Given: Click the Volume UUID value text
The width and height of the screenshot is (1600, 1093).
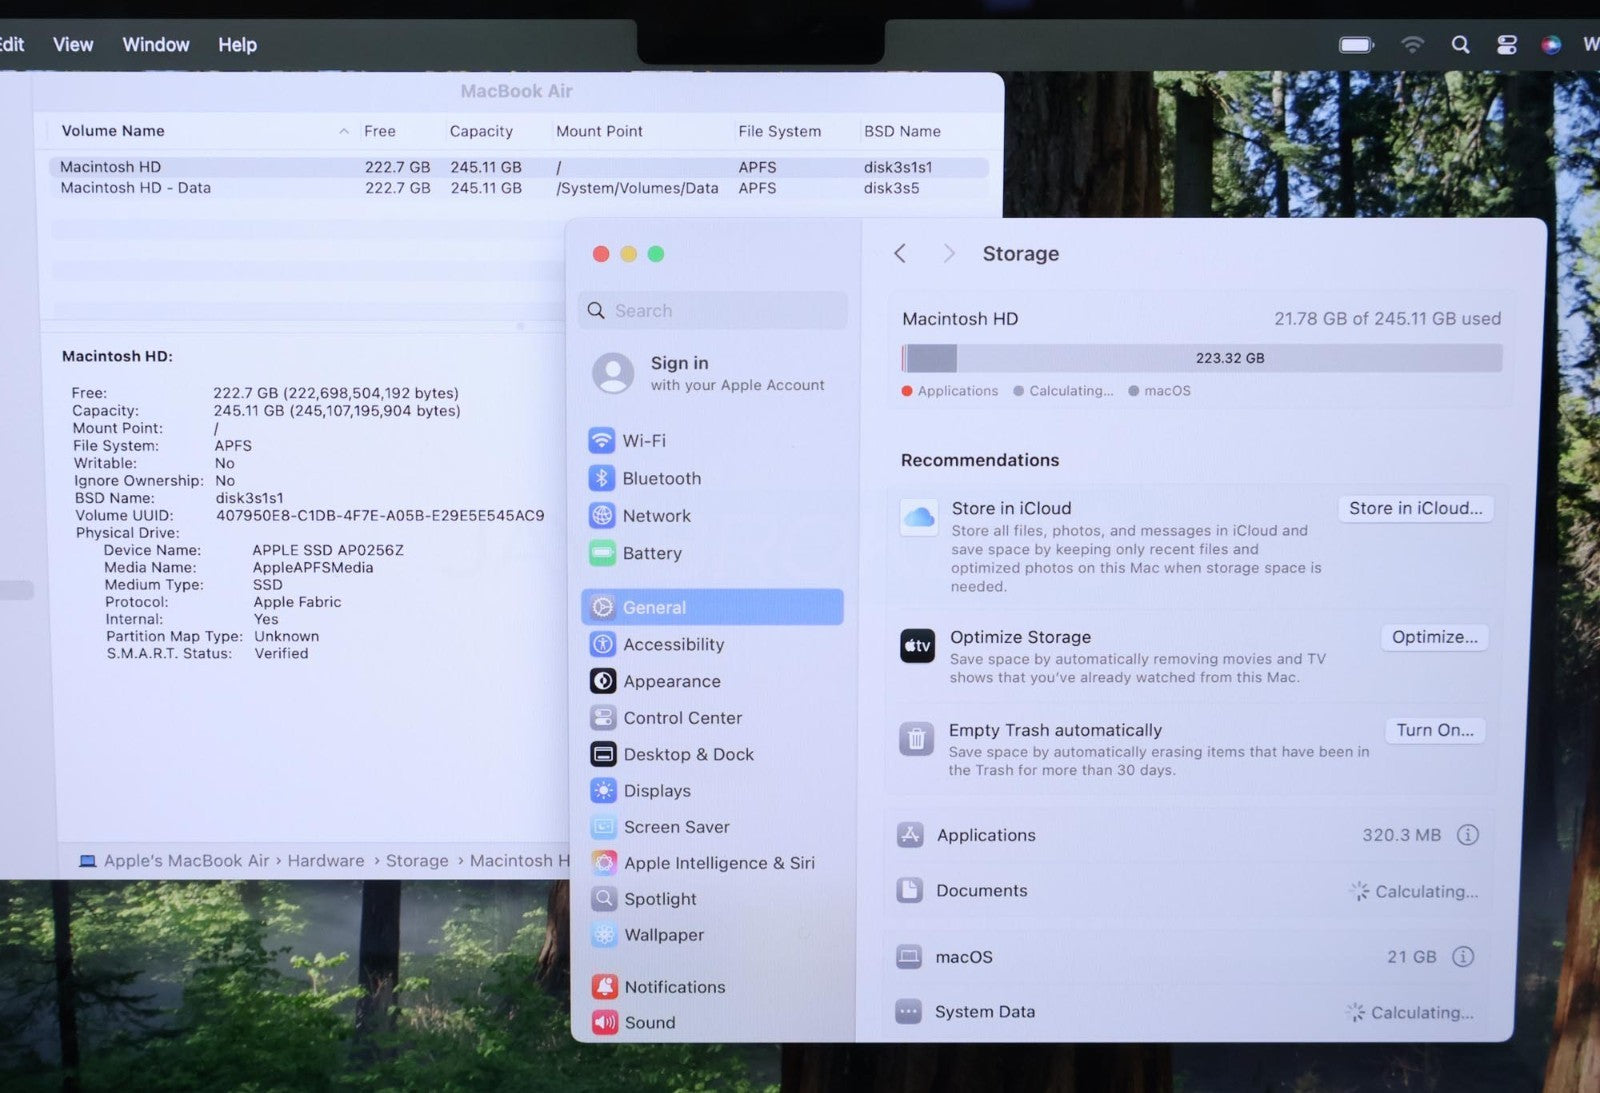Looking at the screenshot, I should click(380, 515).
